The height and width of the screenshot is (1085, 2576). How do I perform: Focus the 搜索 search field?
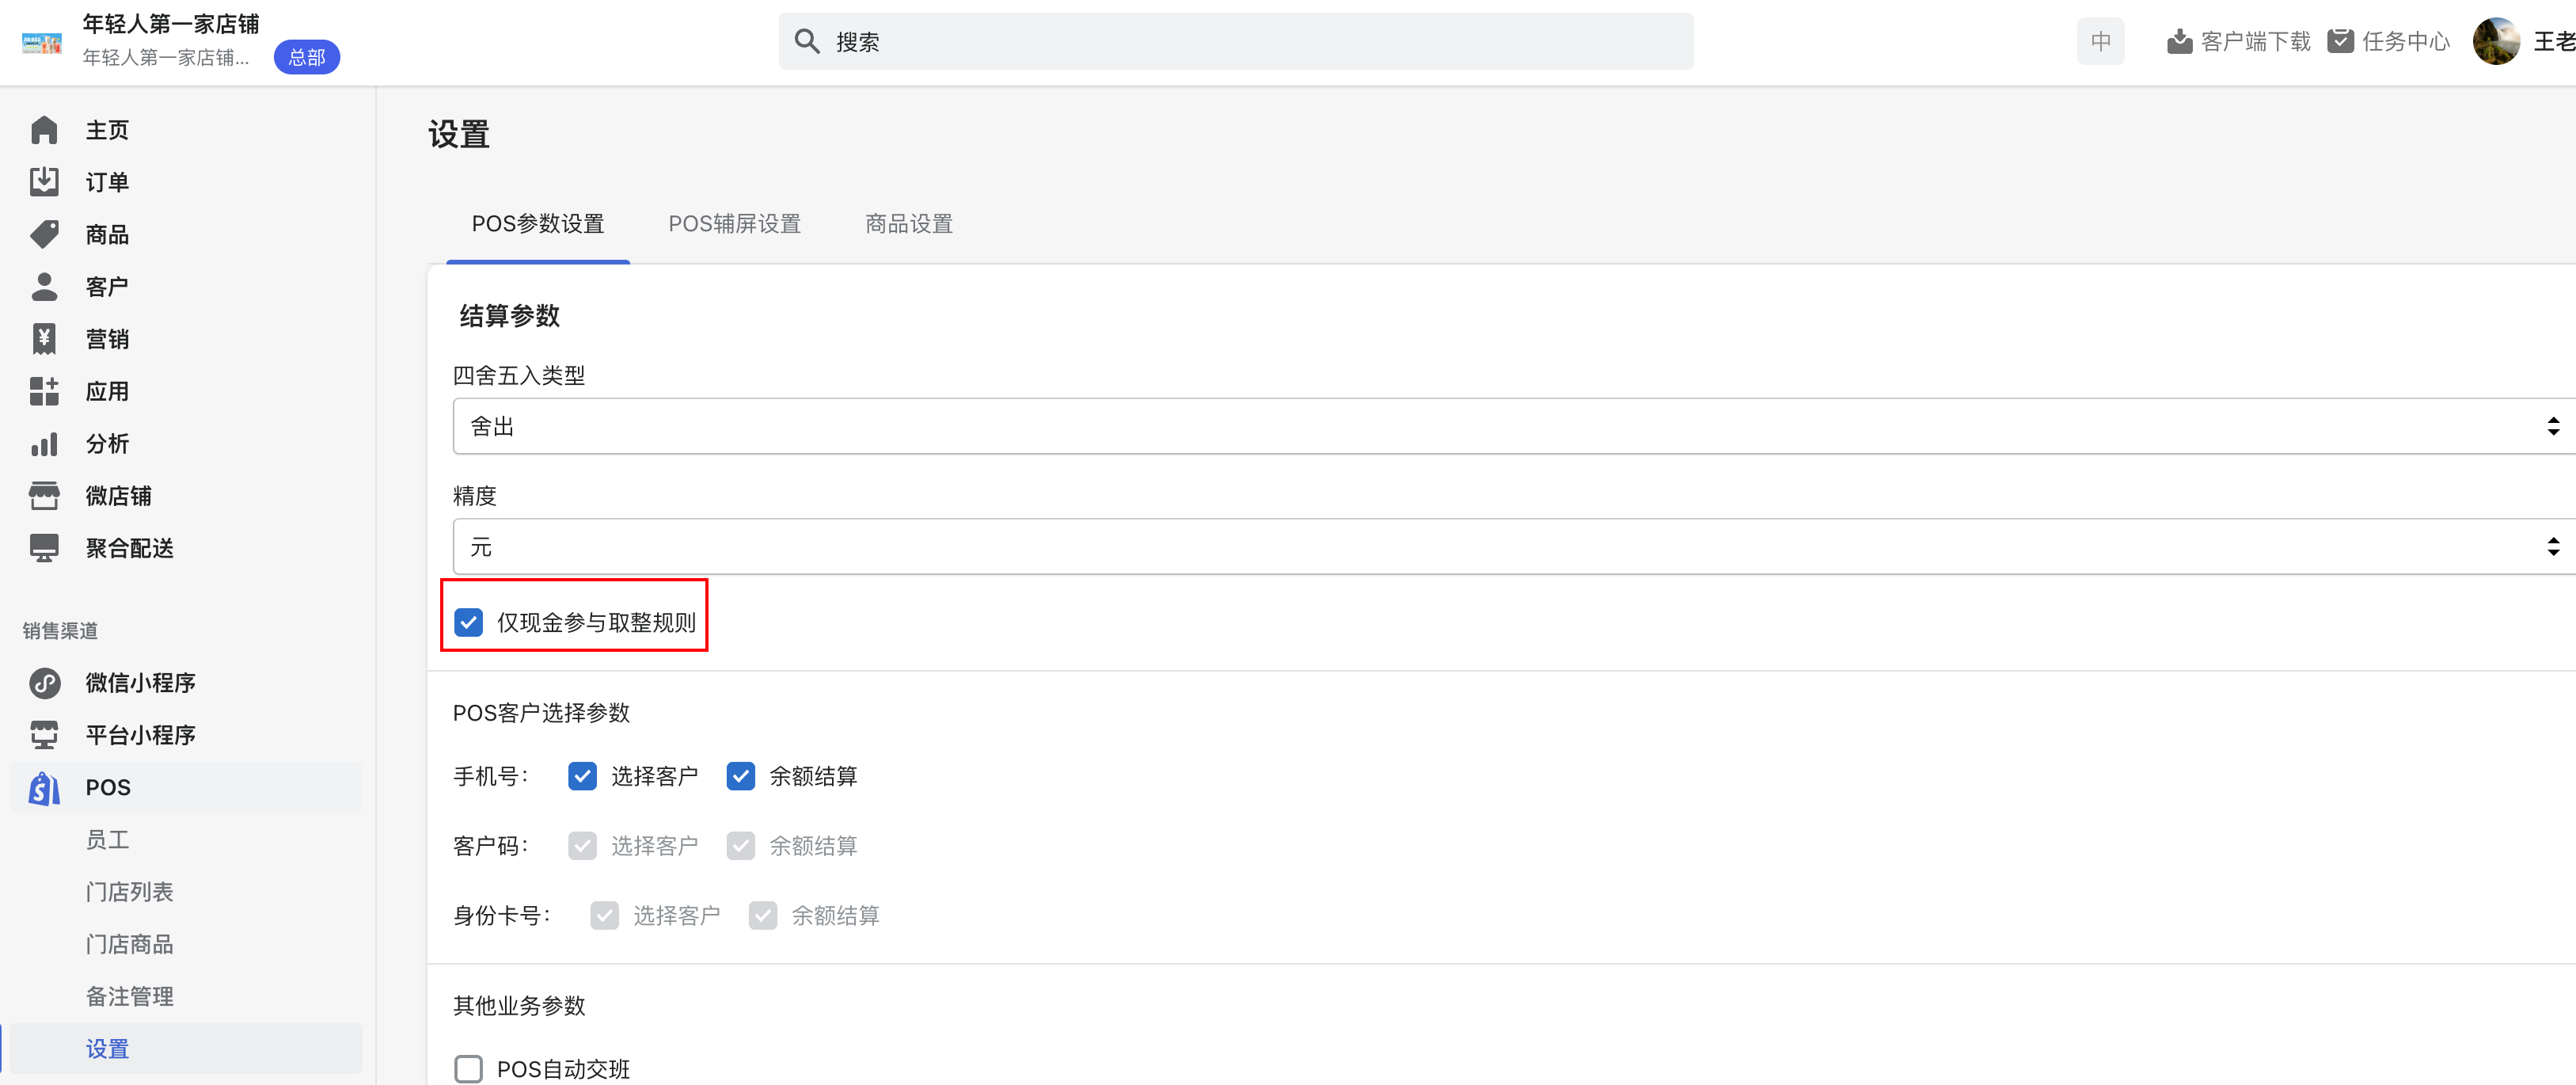coord(1236,41)
